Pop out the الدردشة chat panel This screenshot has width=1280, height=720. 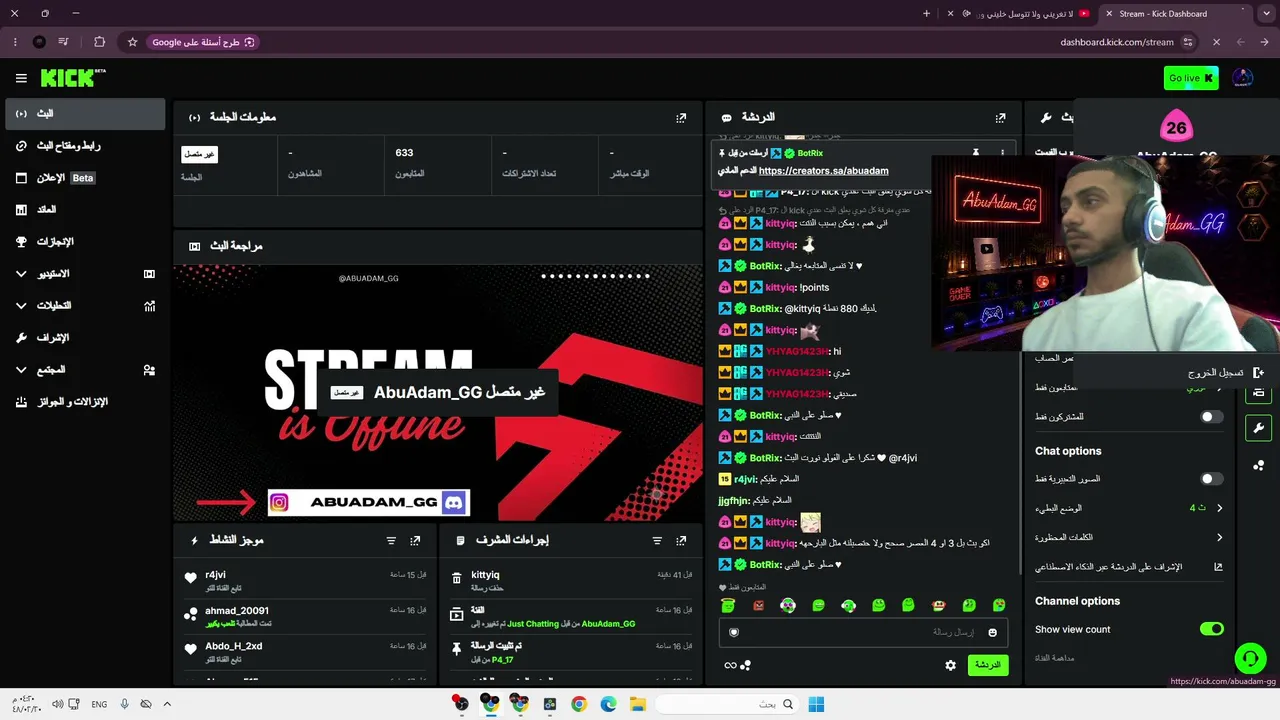click(x=1000, y=117)
